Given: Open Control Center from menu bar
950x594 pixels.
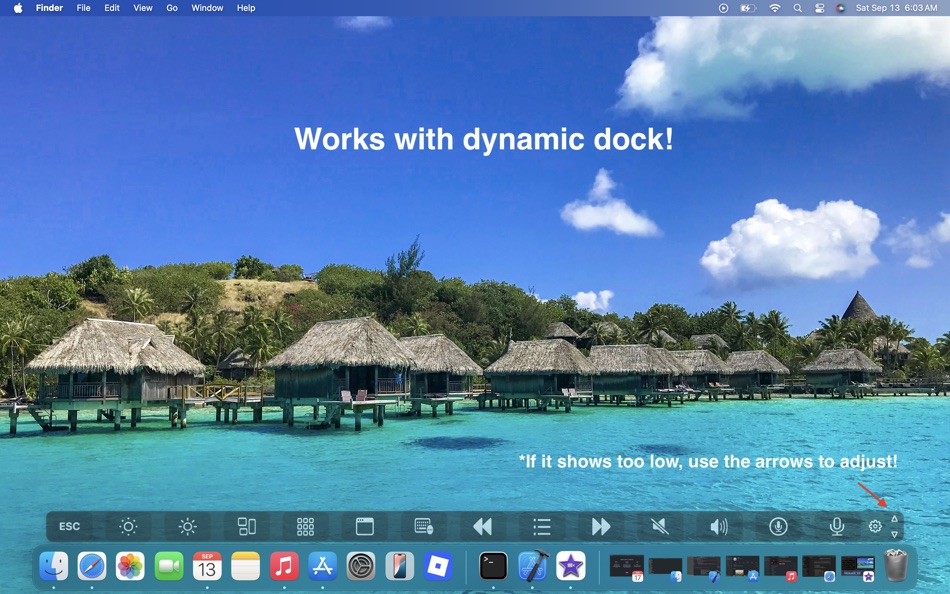Looking at the screenshot, I should pos(819,8).
